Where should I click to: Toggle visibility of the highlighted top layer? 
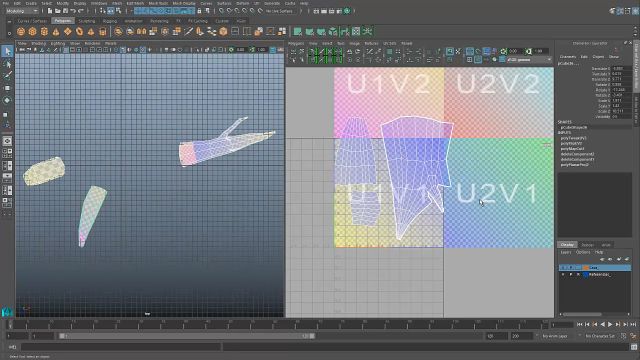tap(563, 268)
